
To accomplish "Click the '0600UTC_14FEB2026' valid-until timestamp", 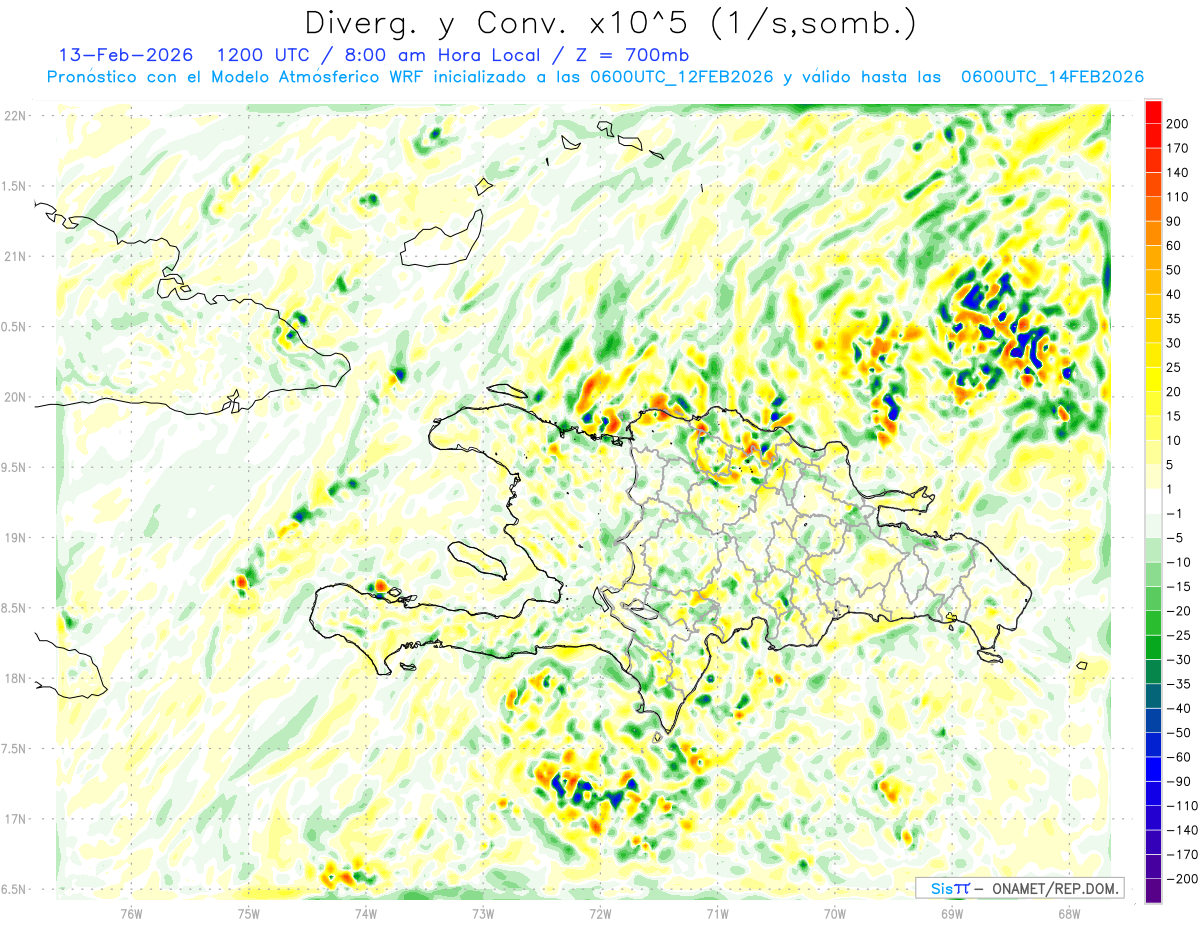I will pos(1052,77).
